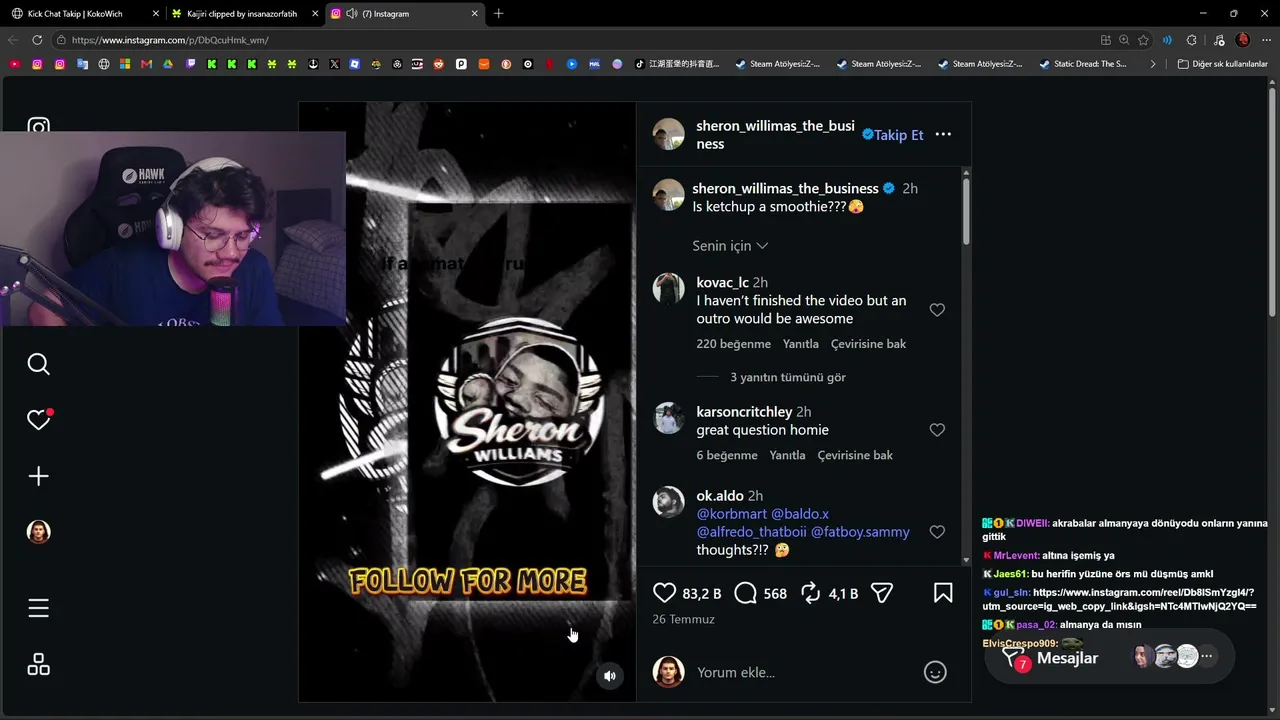Open Instagram home via the logo icon

point(39,127)
